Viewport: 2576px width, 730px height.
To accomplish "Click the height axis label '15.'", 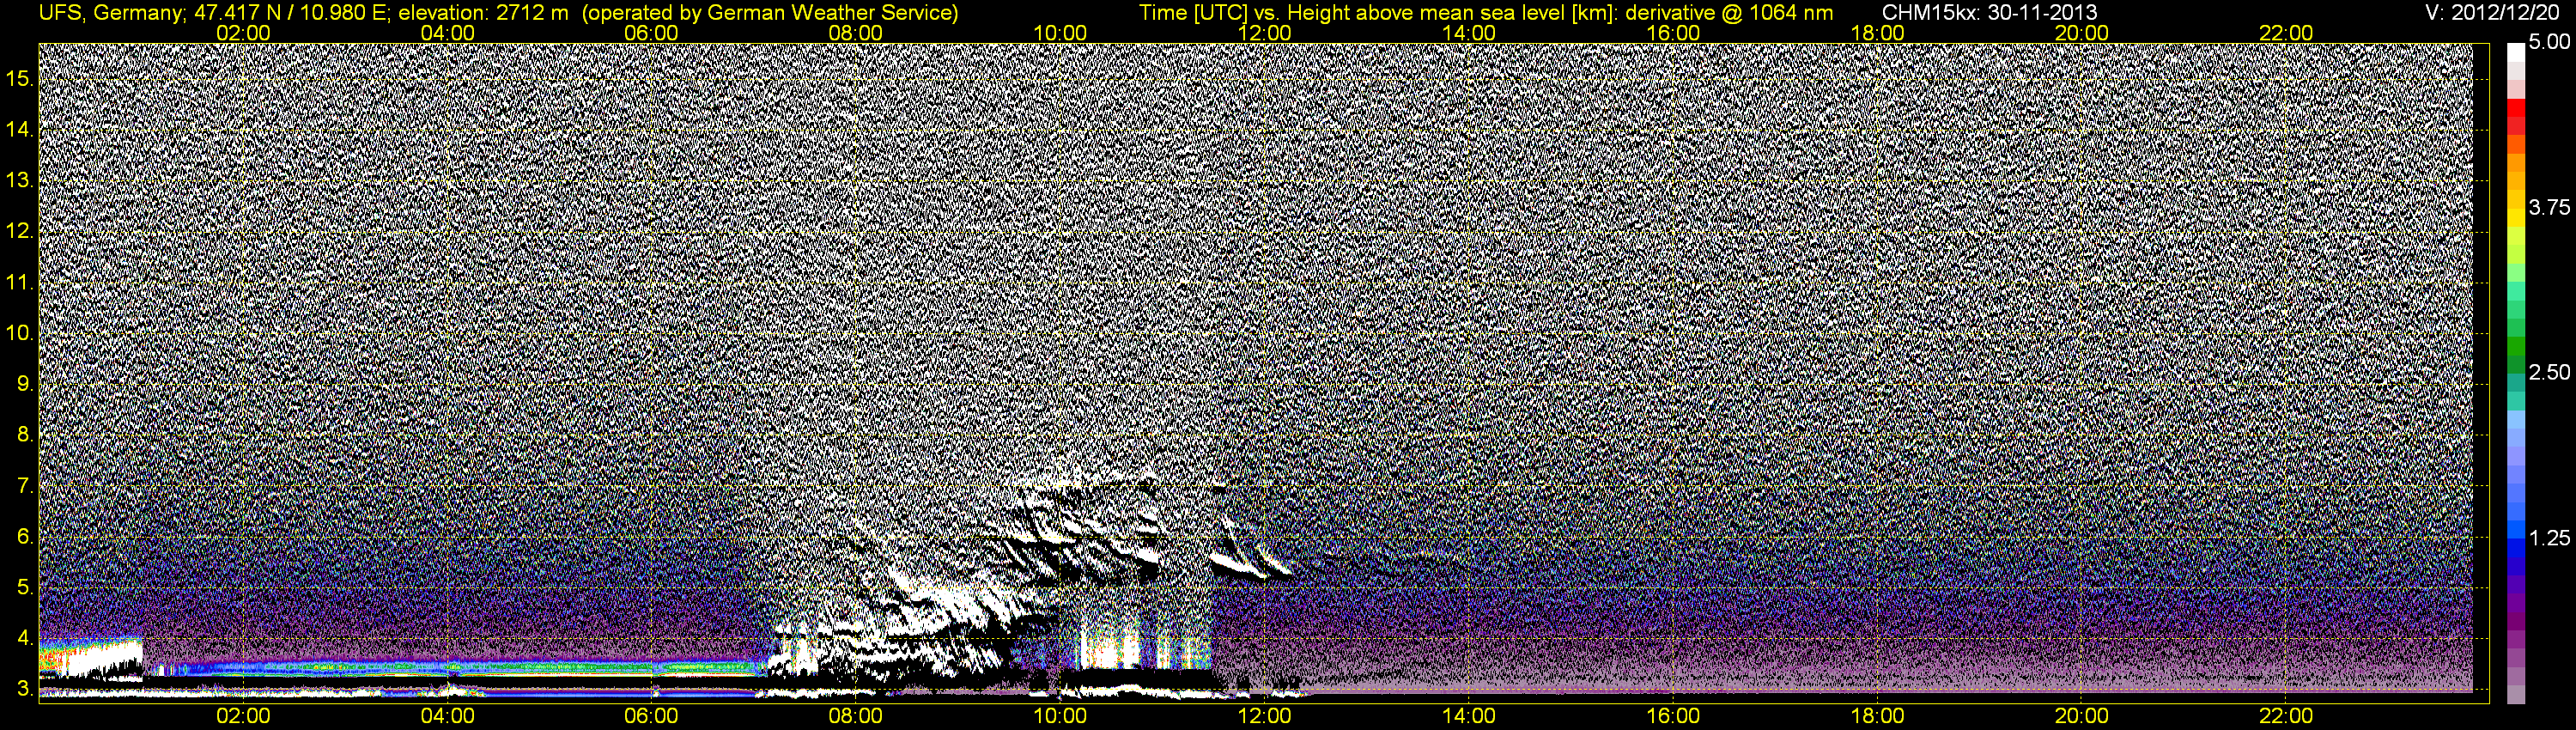I will tap(20, 78).
